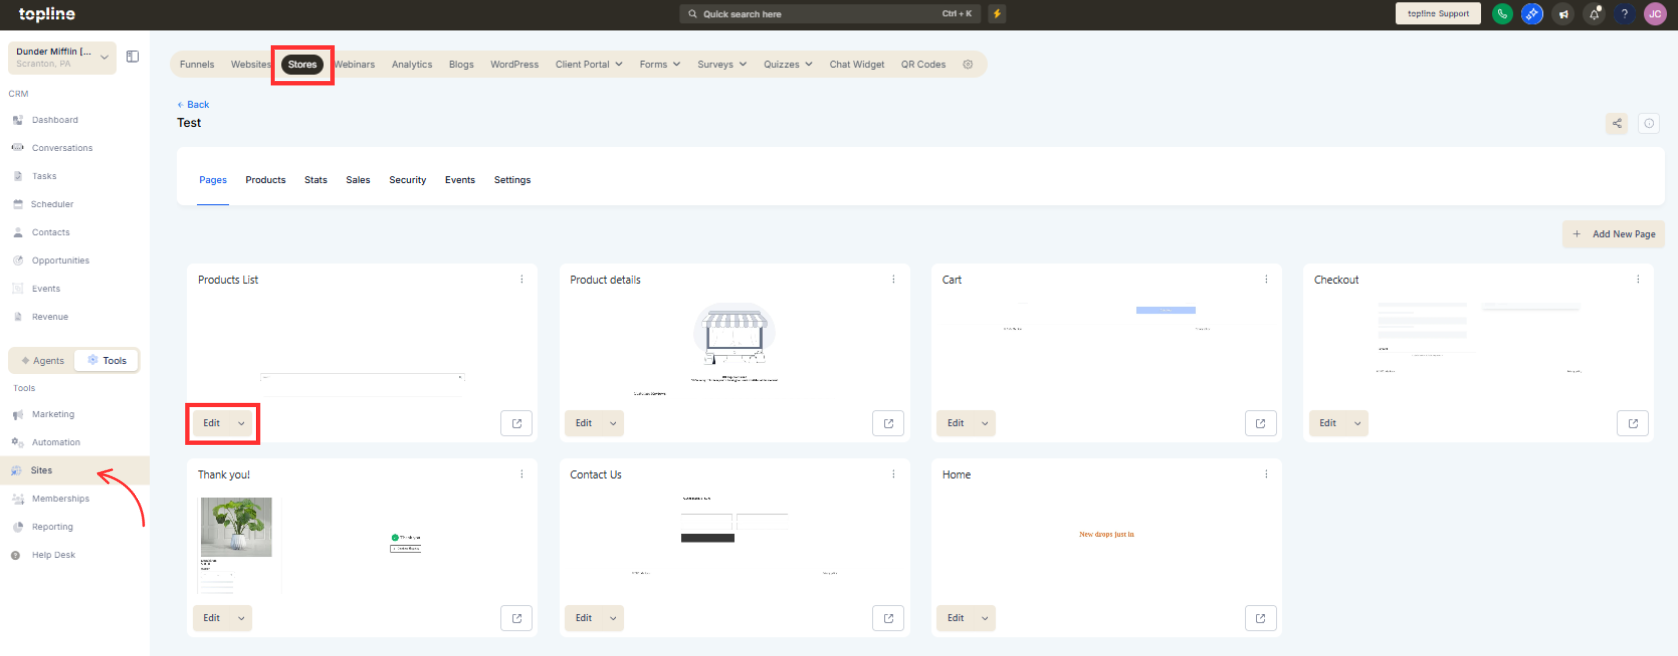Open QR Codes in top navigation
This screenshot has width=1678, height=656.
click(x=923, y=64)
